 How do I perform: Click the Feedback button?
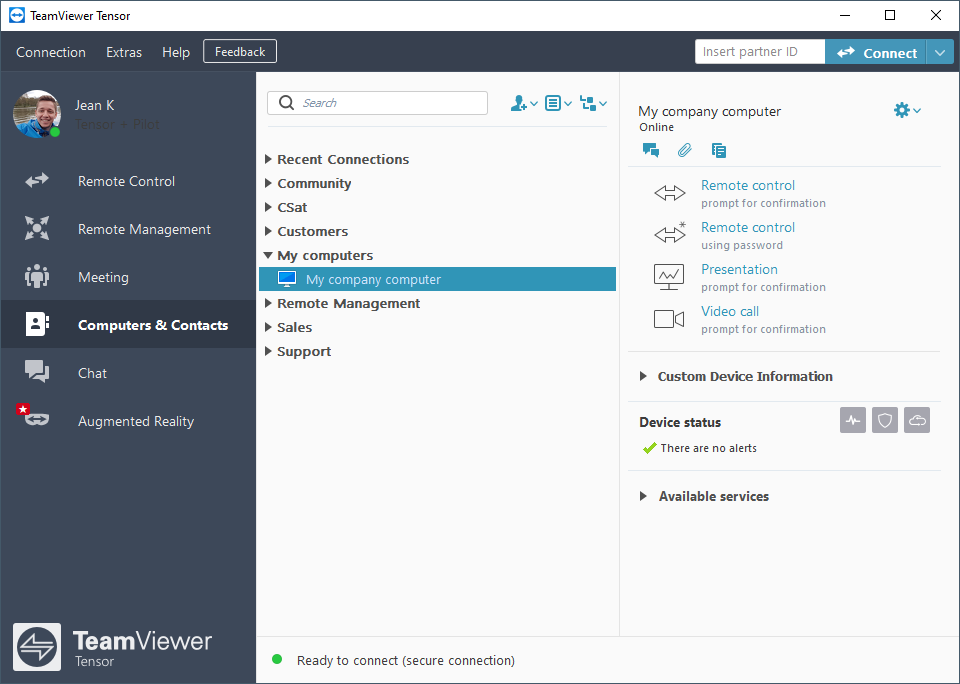(x=240, y=51)
